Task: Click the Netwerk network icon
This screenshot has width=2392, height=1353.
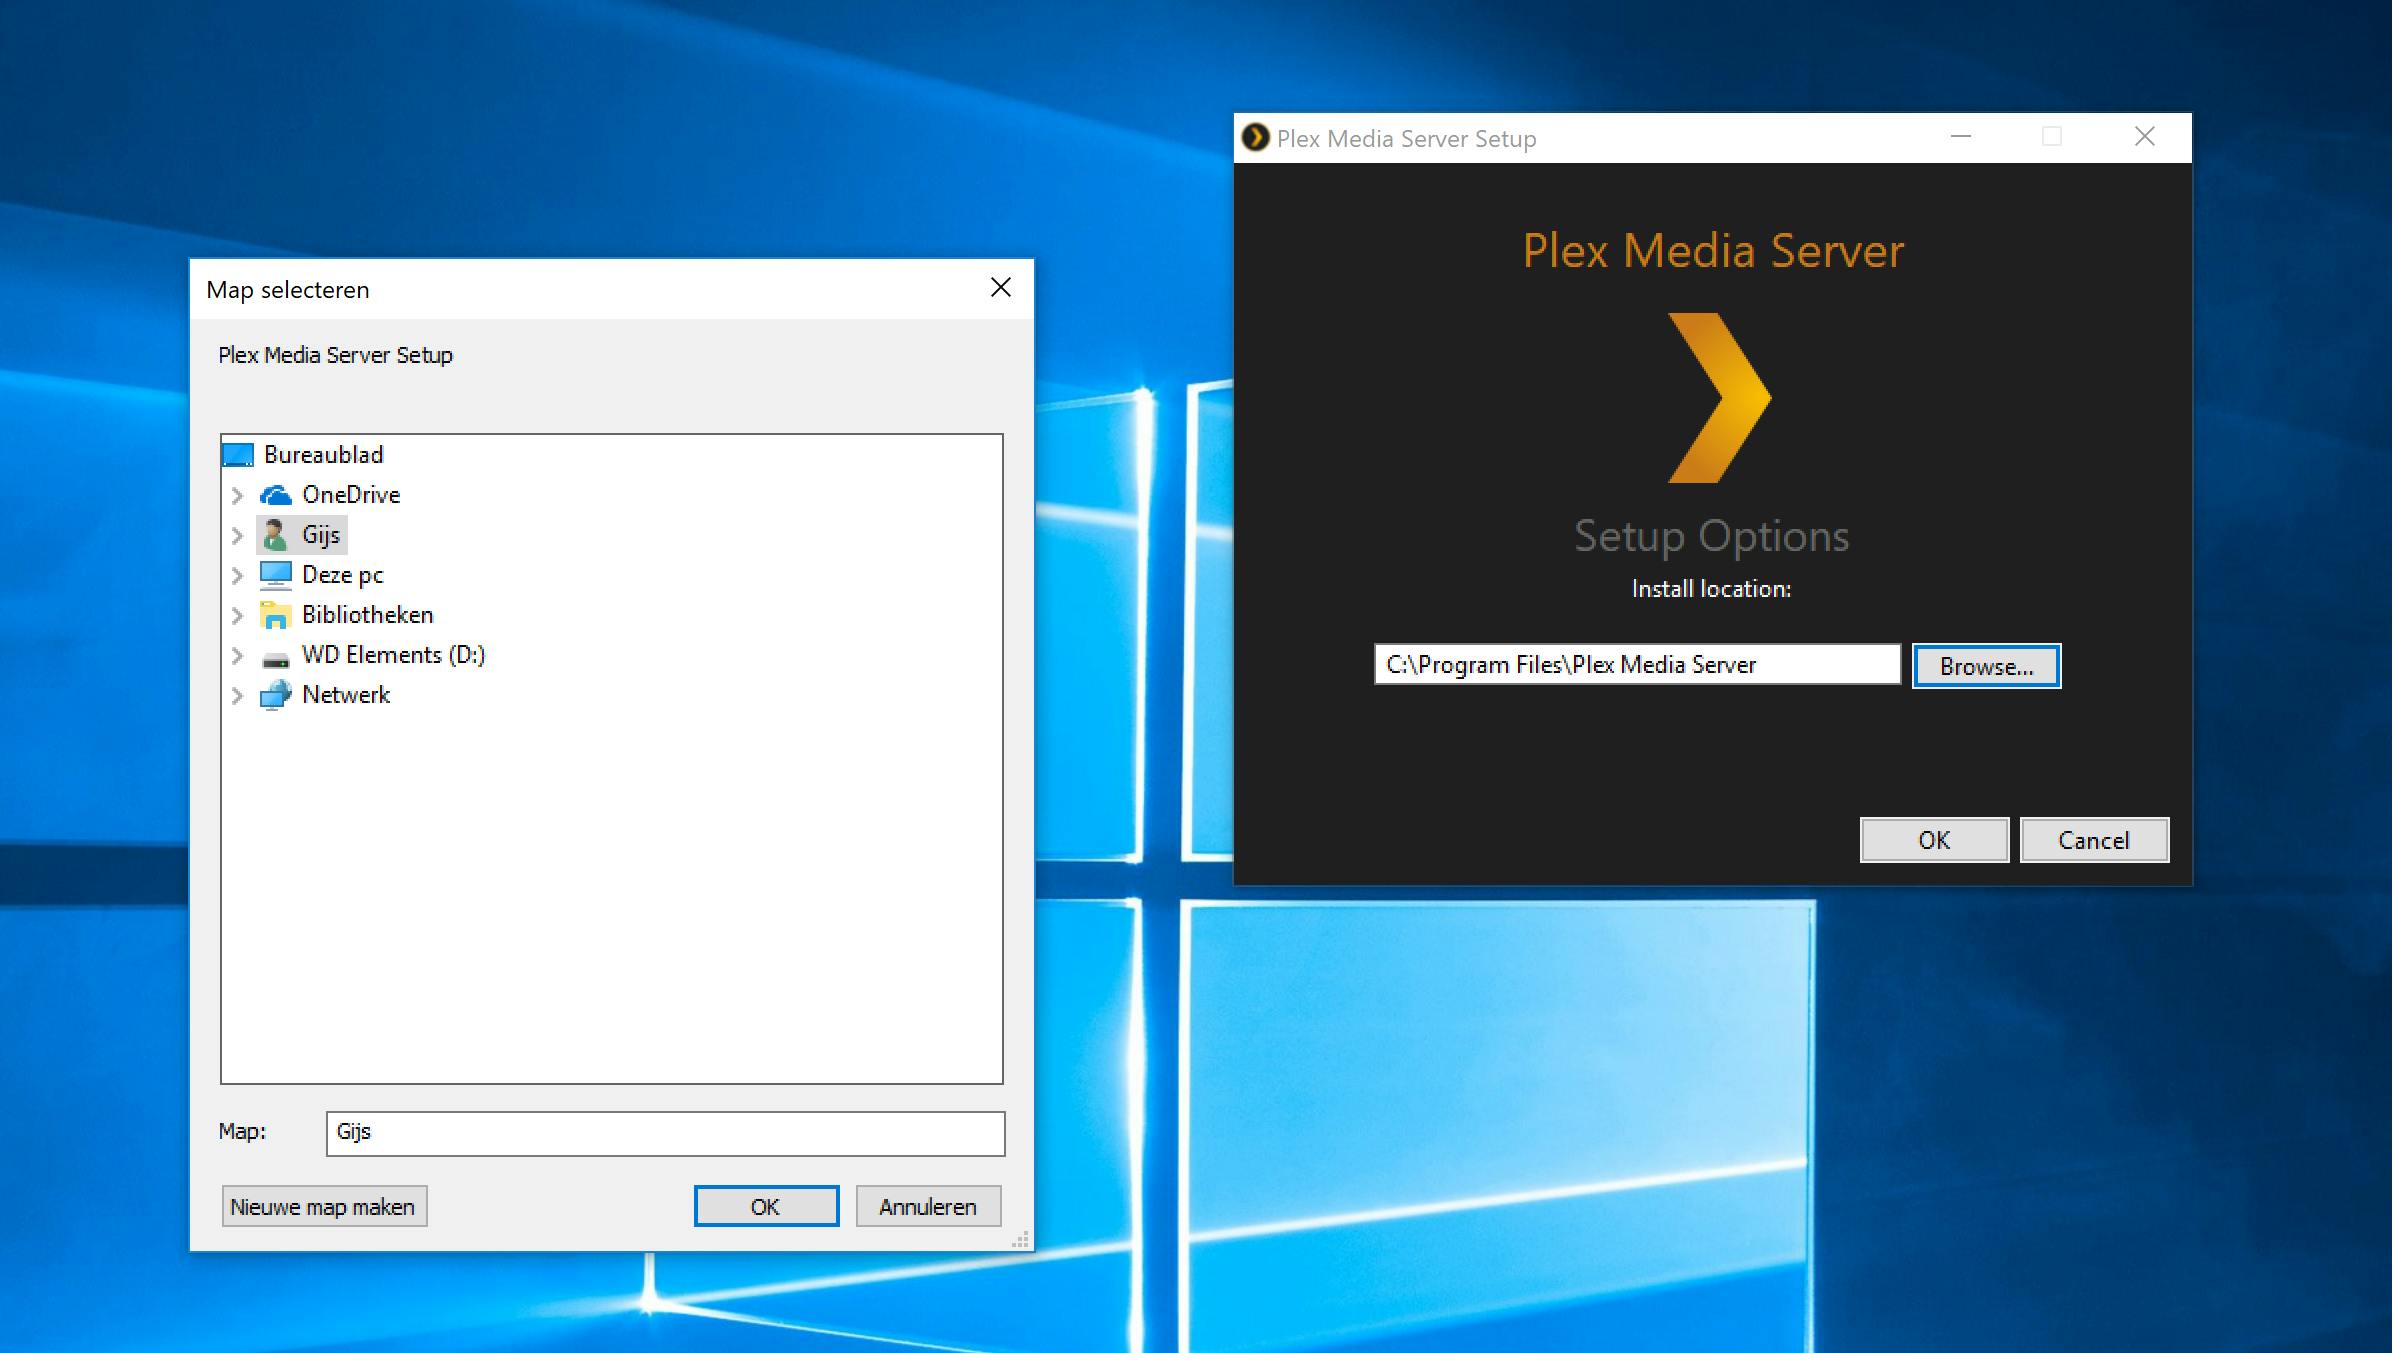Action: (275, 695)
